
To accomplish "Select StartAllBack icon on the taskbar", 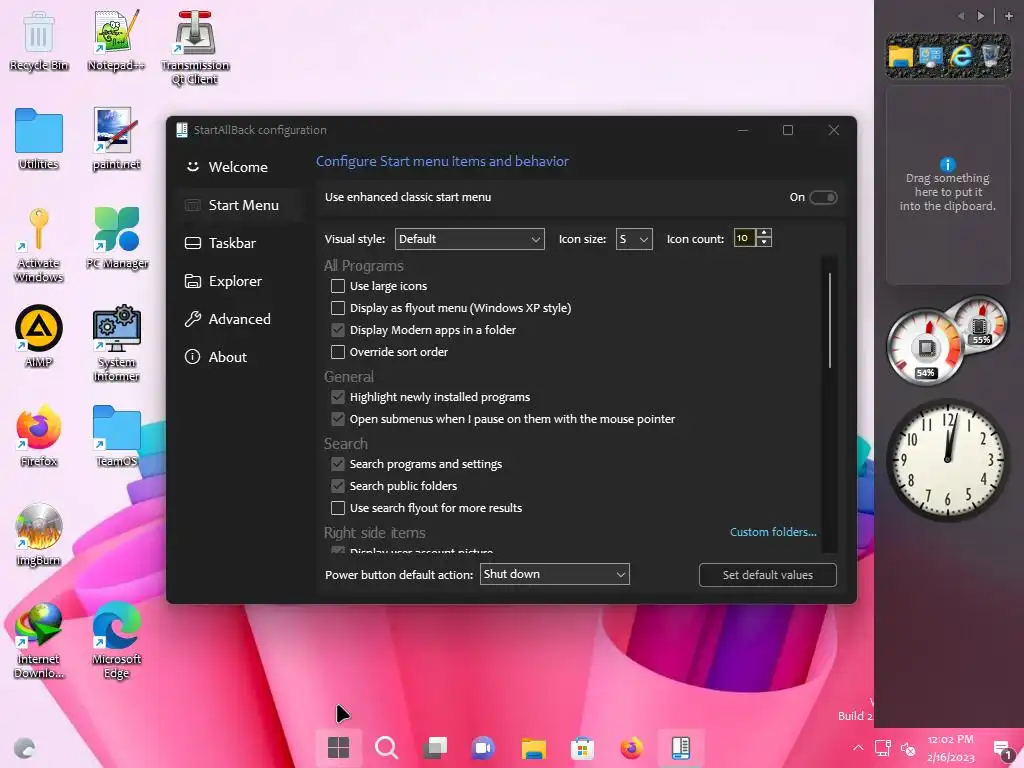I will pyautogui.click(x=680, y=748).
